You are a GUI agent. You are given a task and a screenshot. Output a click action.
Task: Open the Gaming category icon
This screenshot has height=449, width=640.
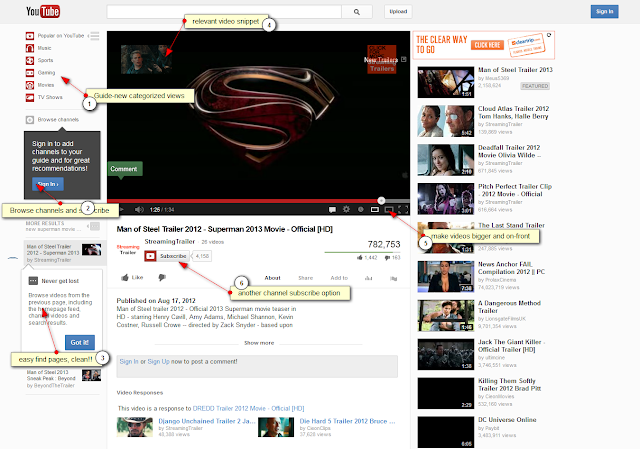[x=30, y=73]
